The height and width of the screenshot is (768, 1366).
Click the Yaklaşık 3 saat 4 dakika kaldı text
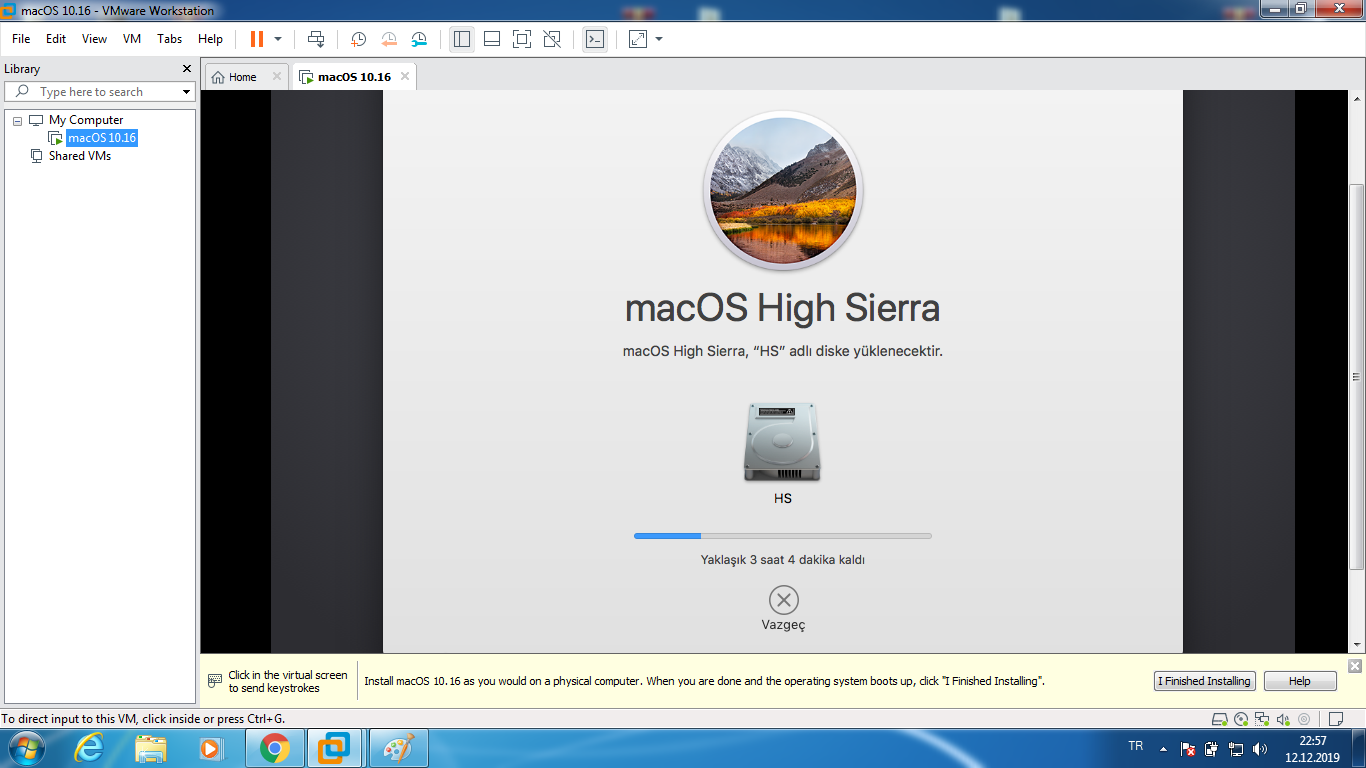(x=783, y=560)
